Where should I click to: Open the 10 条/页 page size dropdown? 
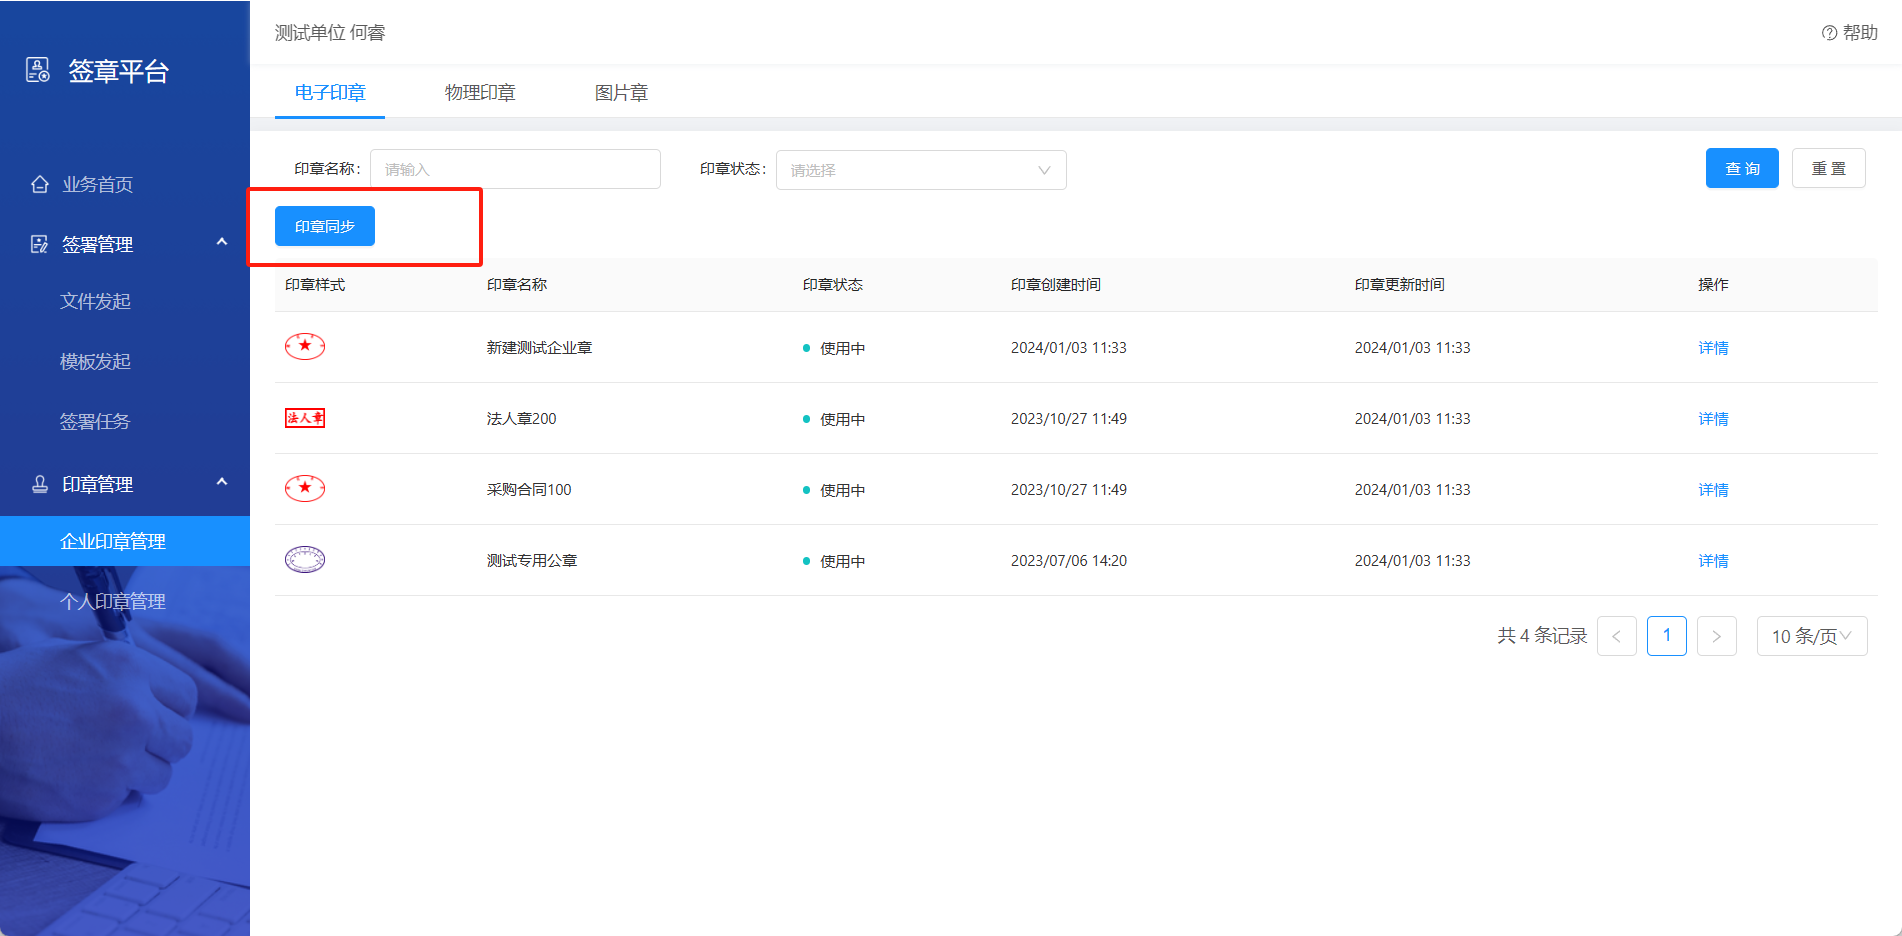pos(1811,636)
